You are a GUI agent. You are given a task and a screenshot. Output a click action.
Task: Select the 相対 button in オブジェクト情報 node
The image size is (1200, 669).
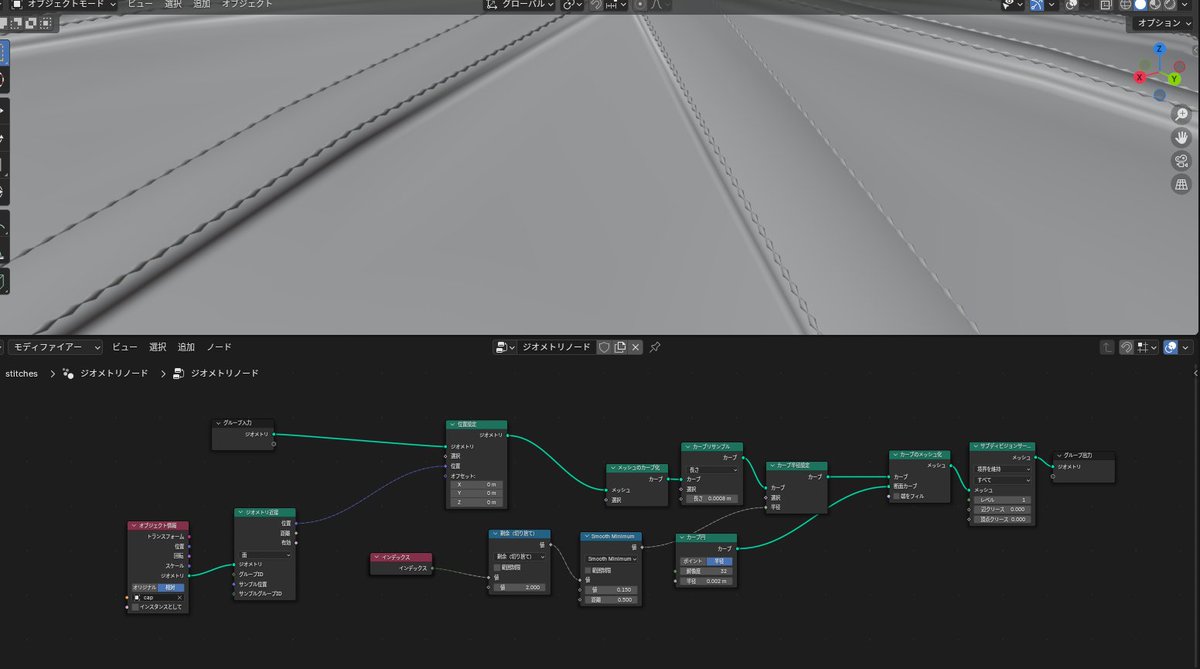171,587
